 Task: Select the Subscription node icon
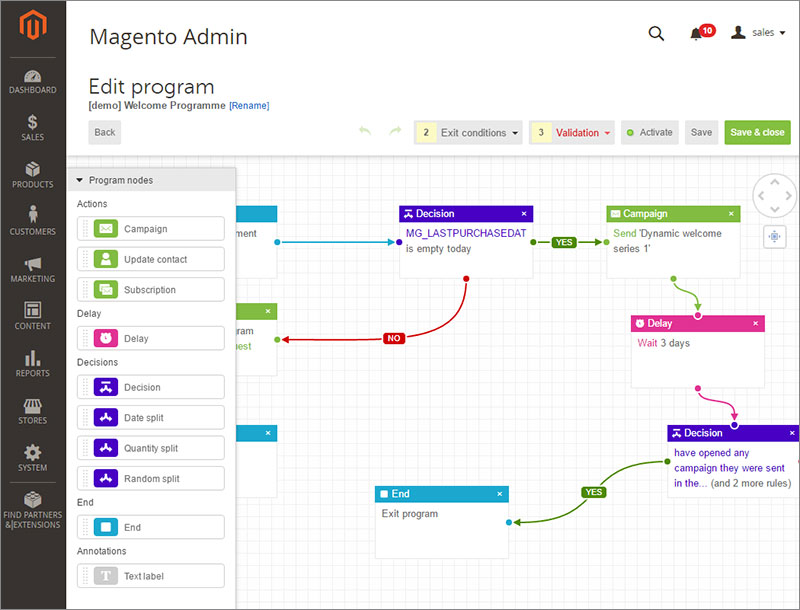106,290
